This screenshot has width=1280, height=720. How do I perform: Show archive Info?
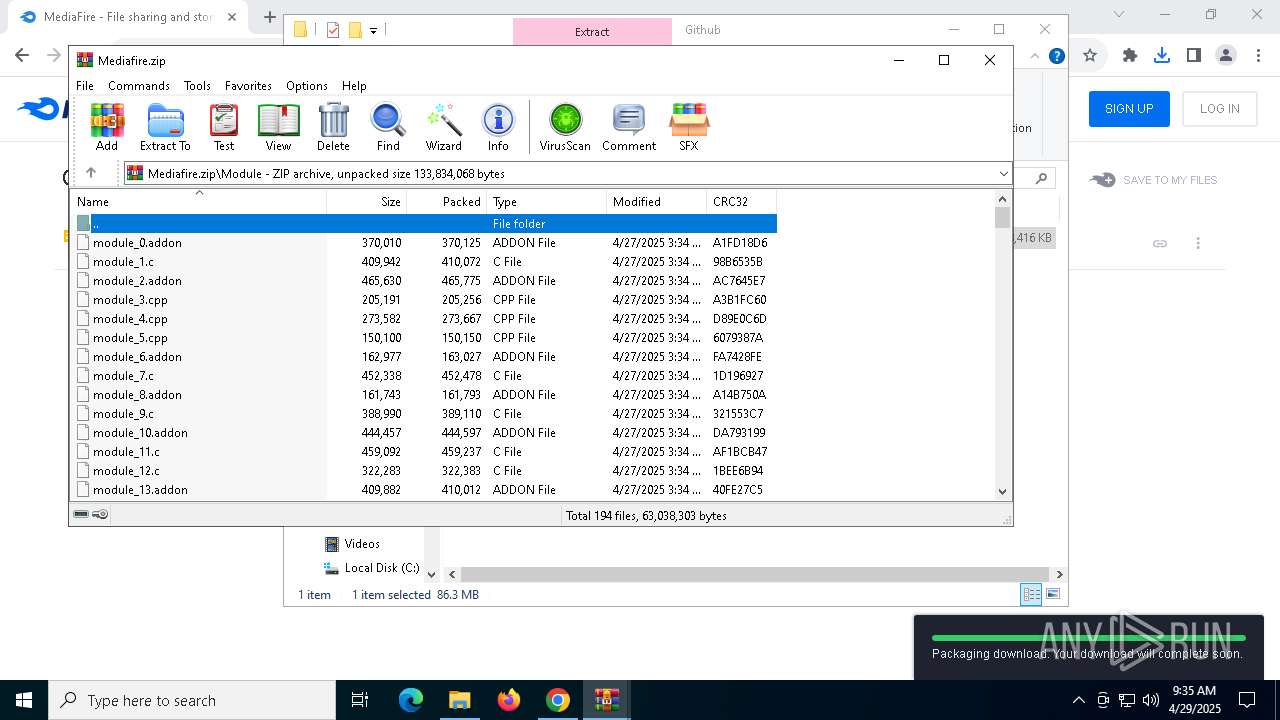(498, 127)
